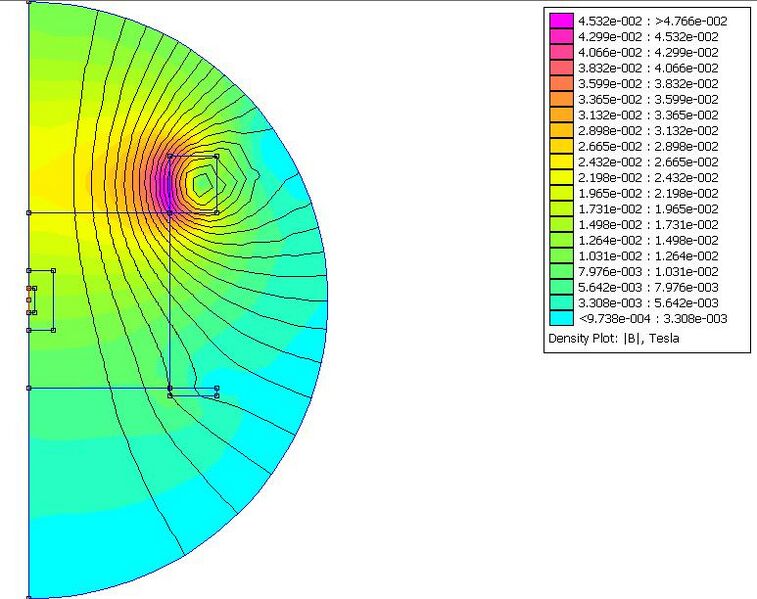Select the swatch beside 4.299e-002 : 4.532e-002
This screenshot has height=599, width=757.
(x=560, y=36)
